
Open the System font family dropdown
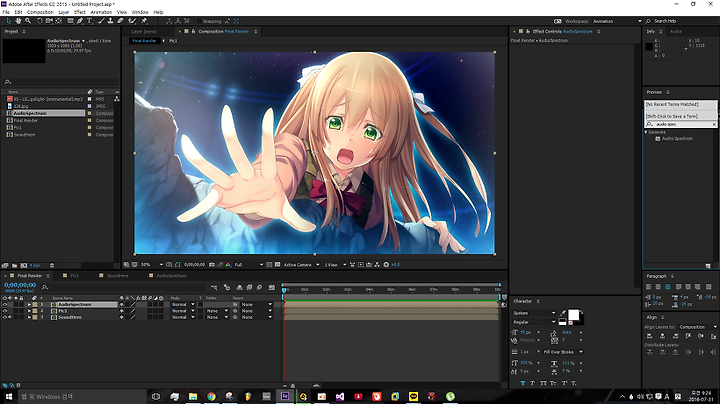click(x=534, y=313)
